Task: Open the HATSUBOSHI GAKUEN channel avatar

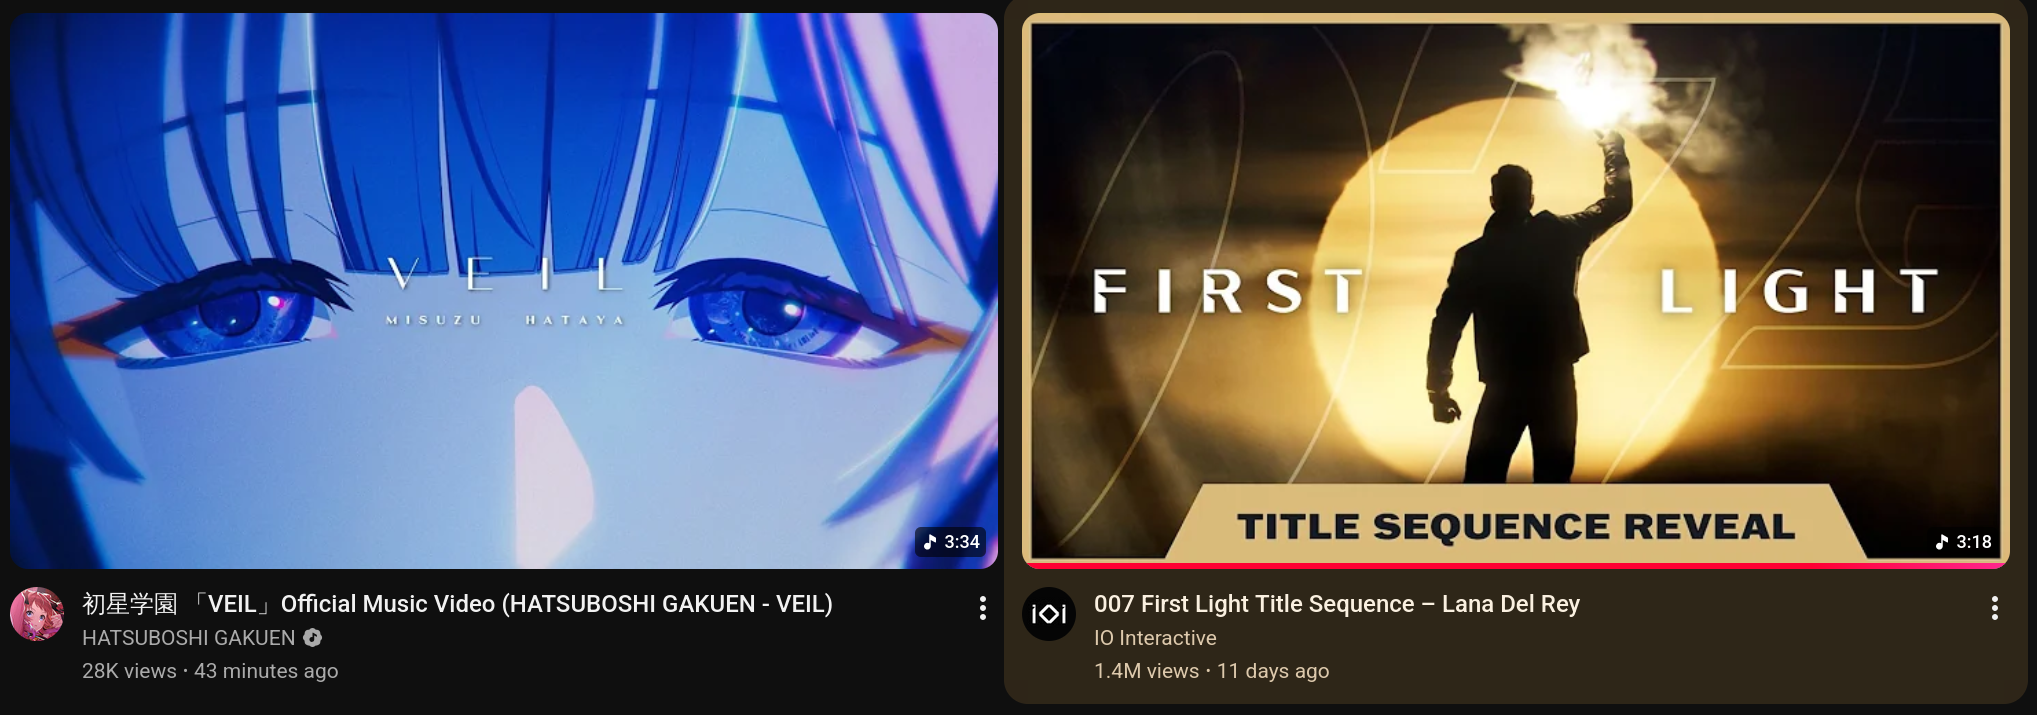Action: click(x=37, y=614)
